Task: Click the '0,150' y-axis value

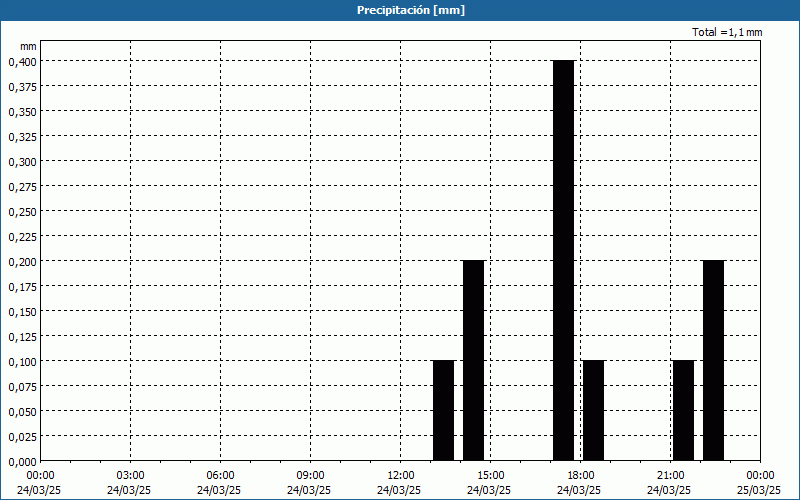Action: tap(22, 311)
